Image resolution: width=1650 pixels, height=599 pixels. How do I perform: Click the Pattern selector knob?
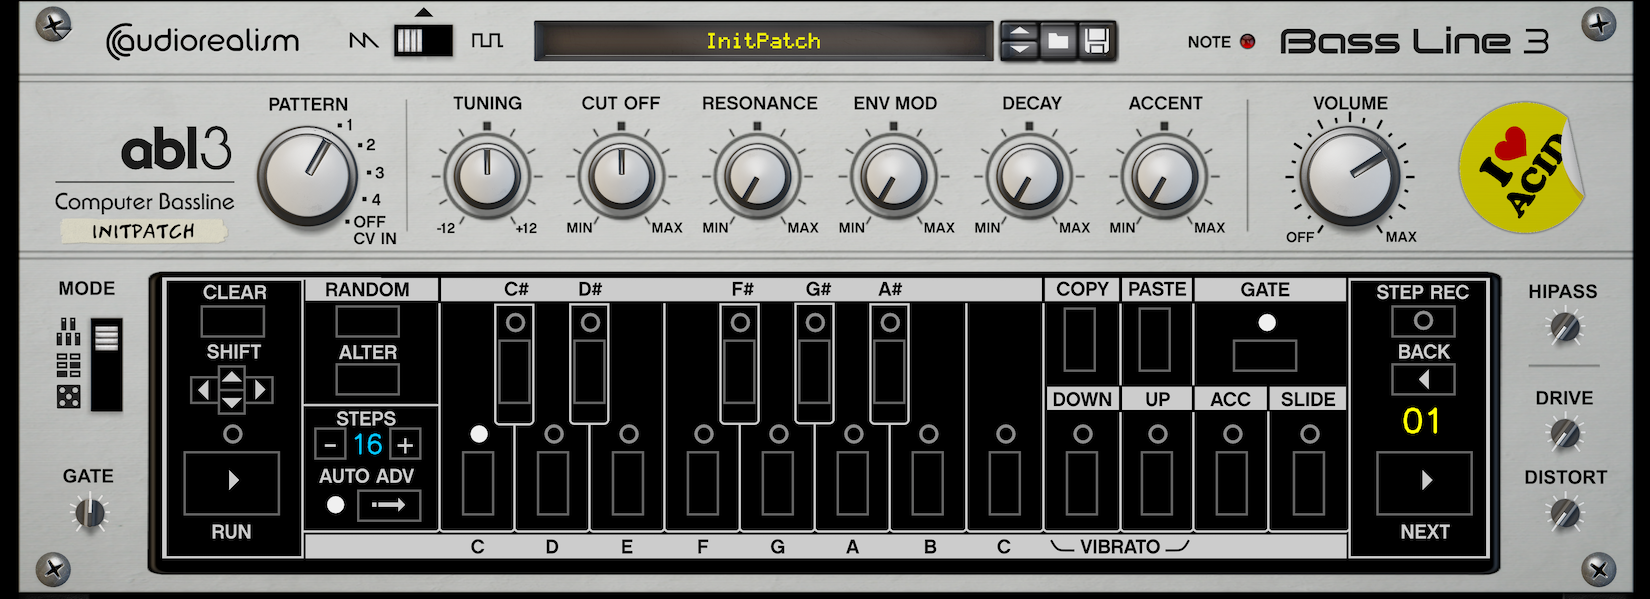coord(307,176)
